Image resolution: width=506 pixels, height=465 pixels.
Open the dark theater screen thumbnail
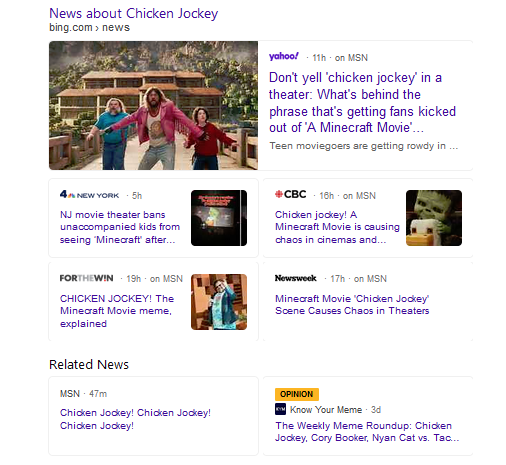click(219, 218)
